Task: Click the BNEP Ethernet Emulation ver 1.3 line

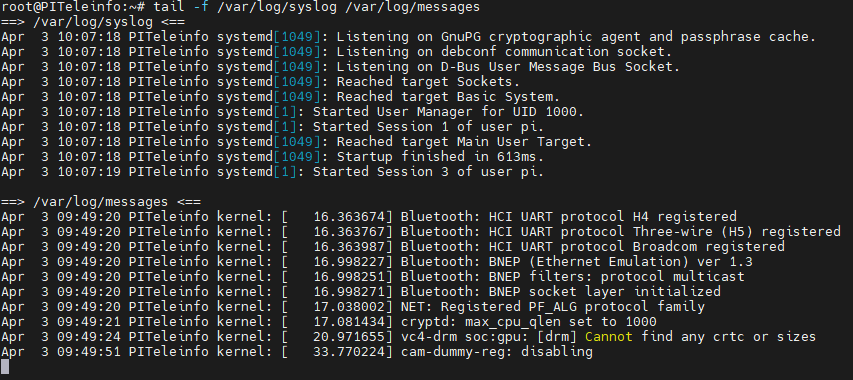Action: tap(376, 261)
